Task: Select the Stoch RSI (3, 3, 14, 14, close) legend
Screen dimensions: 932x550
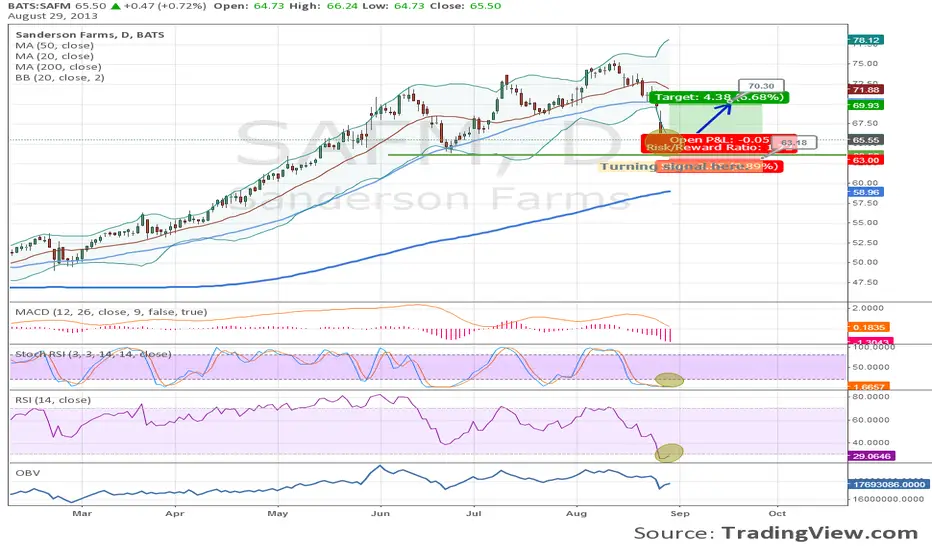Action: click(93, 354)
